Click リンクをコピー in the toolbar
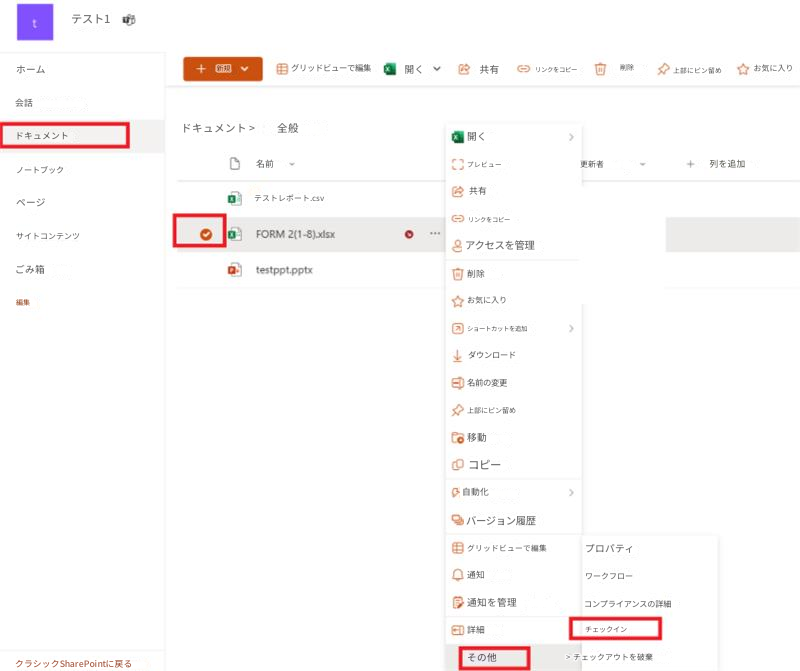Viewport: 800px width, 671px height. 547,69
